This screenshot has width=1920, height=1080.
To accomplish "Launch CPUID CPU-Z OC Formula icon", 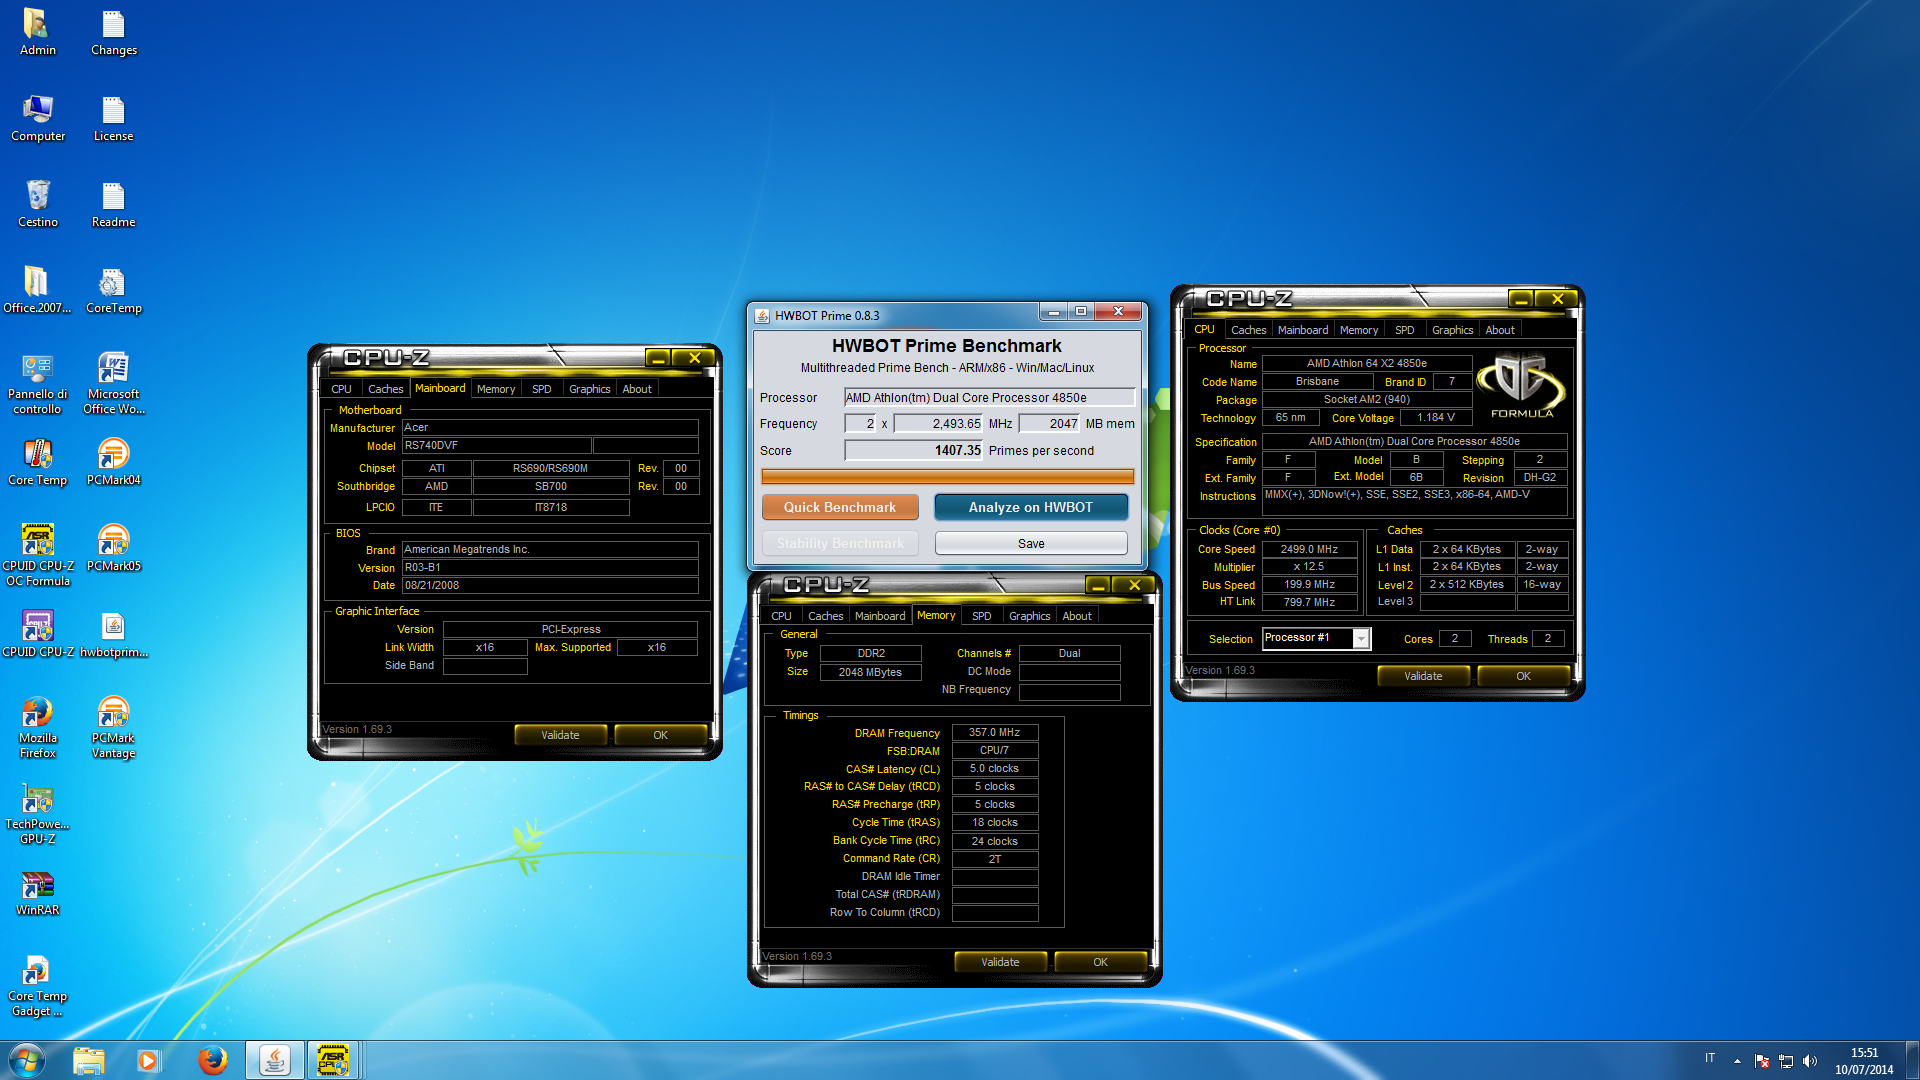I will [37, 555].
